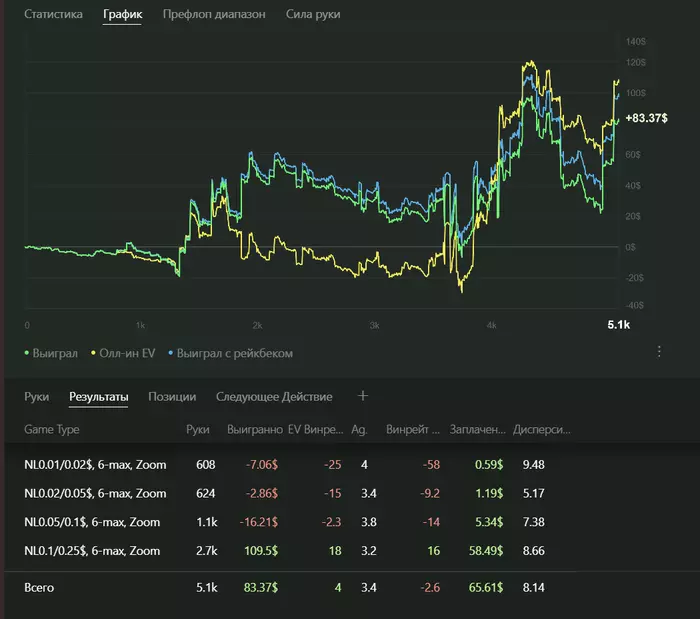Viewport: 700px width, 619px height.
Task: Hide the Выиграл с рейкбеком series
Action: (x=234, y=353)
